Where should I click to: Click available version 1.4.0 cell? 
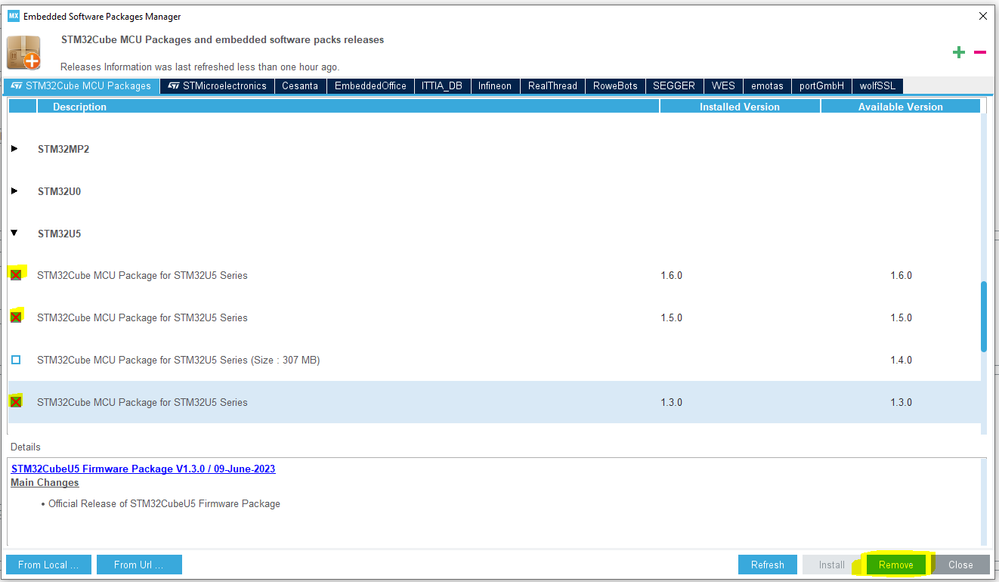pos(901,360)
